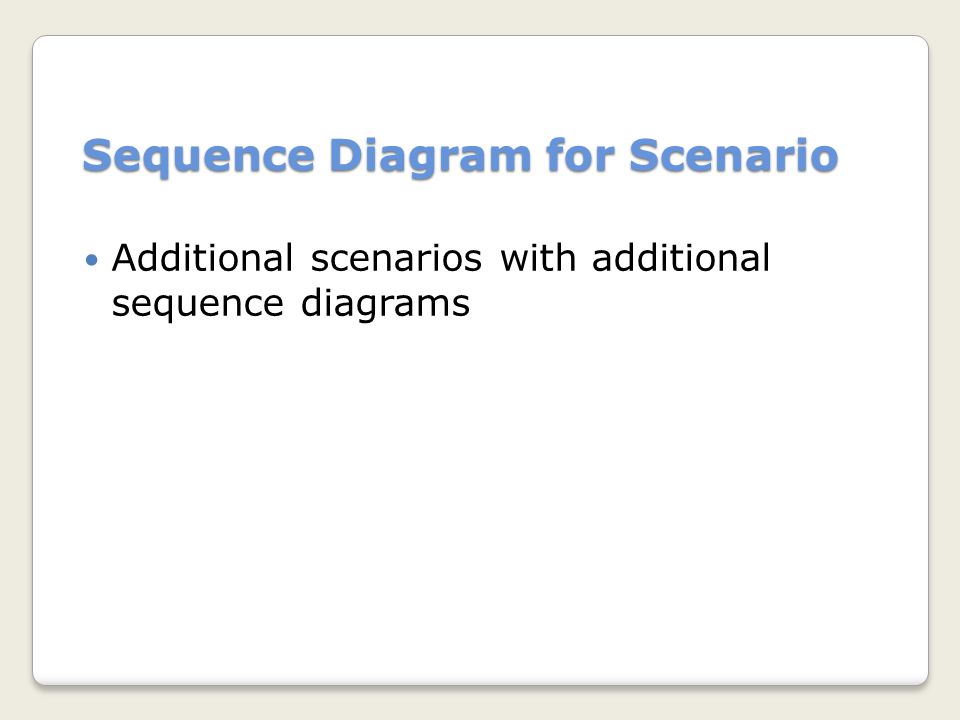Click the word 'with' in the bullet text
Screen dimensions: 960x720
(x=538, y=258)
